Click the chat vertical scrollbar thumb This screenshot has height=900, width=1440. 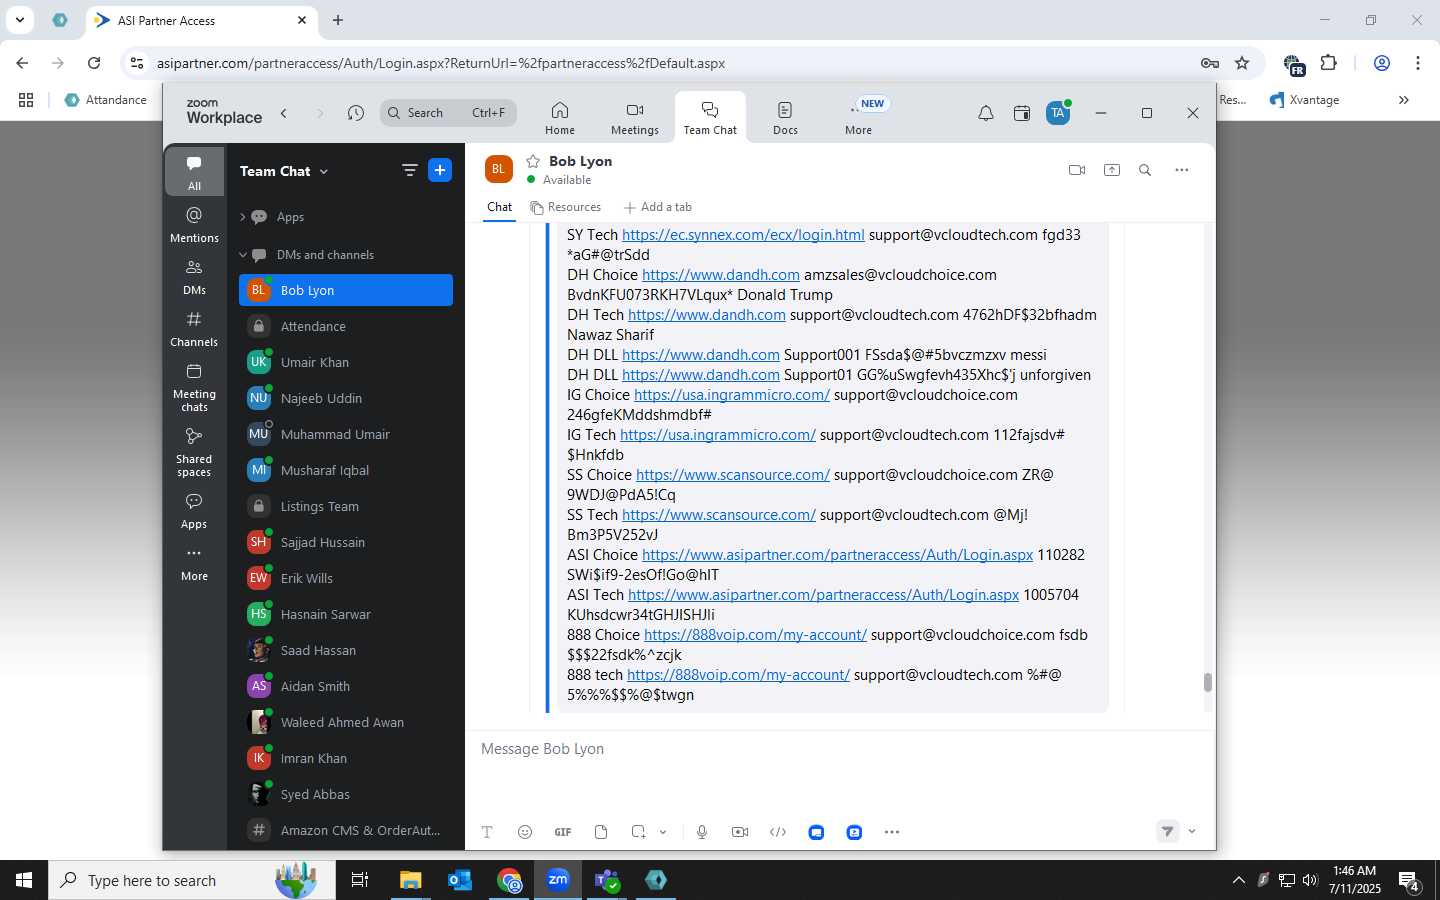1208,682
